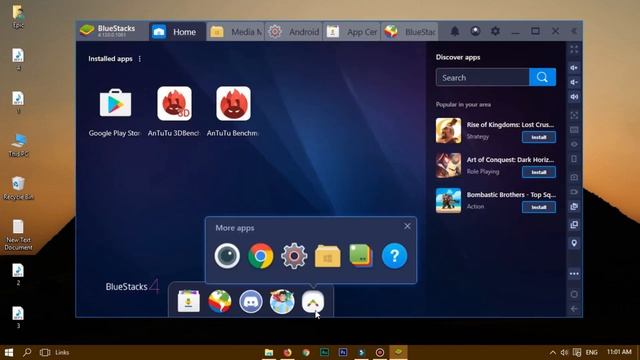Switch to BlueStacks World tab
The width and height of the screenshot is (640, 360).
410,31
